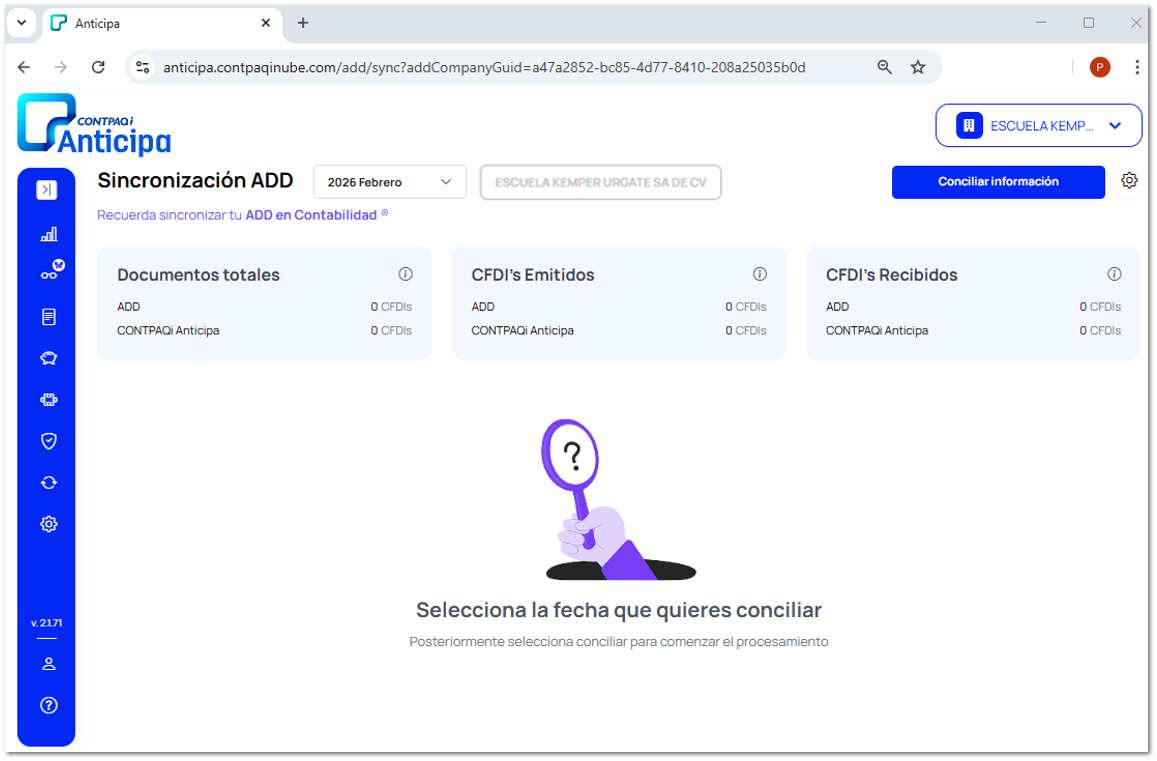Open a new browser tab
1157x761 pixels.
pyautogui.click(x=303, y=23)
